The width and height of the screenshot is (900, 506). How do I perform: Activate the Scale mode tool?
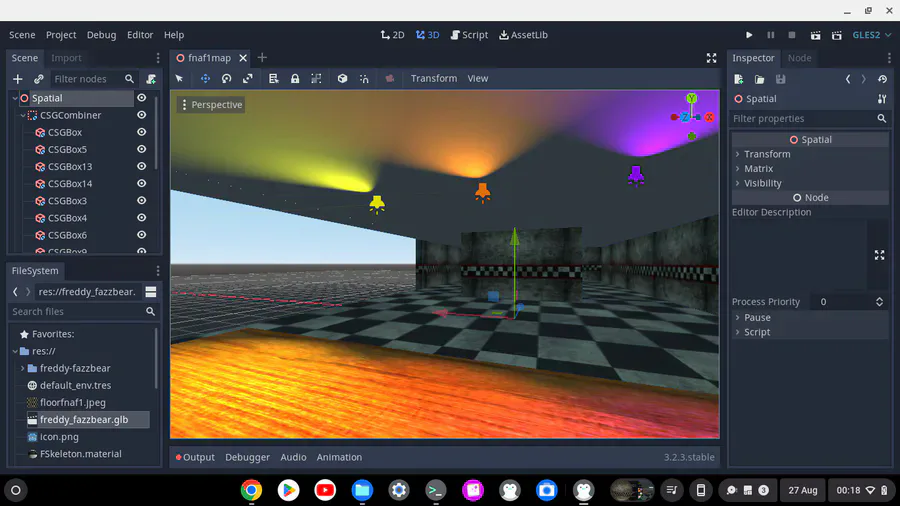pos(247,79)
